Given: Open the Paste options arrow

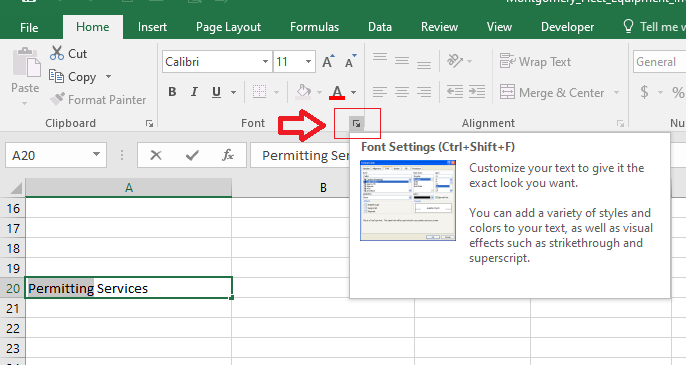Looking at the screenshot, I should coord(25,103).
